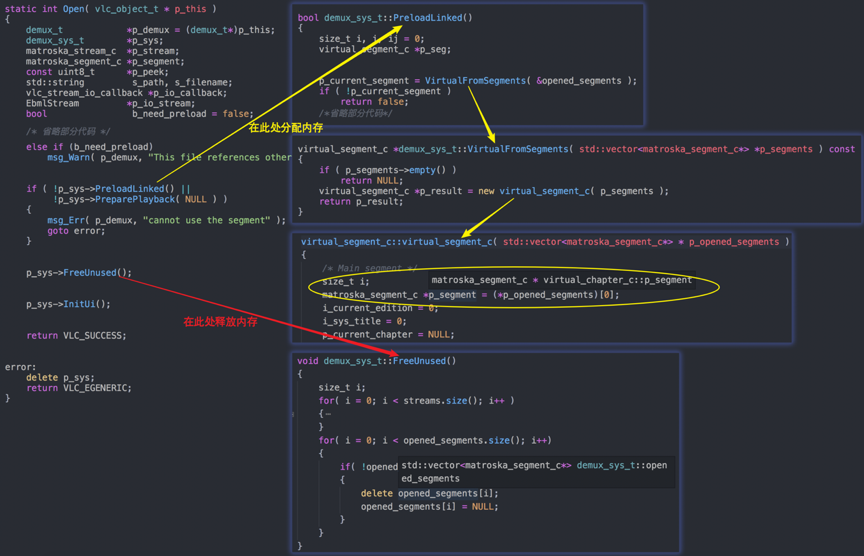
Task: Click the 'i_sys_title = 0;' line
Action: click(364, 321)
